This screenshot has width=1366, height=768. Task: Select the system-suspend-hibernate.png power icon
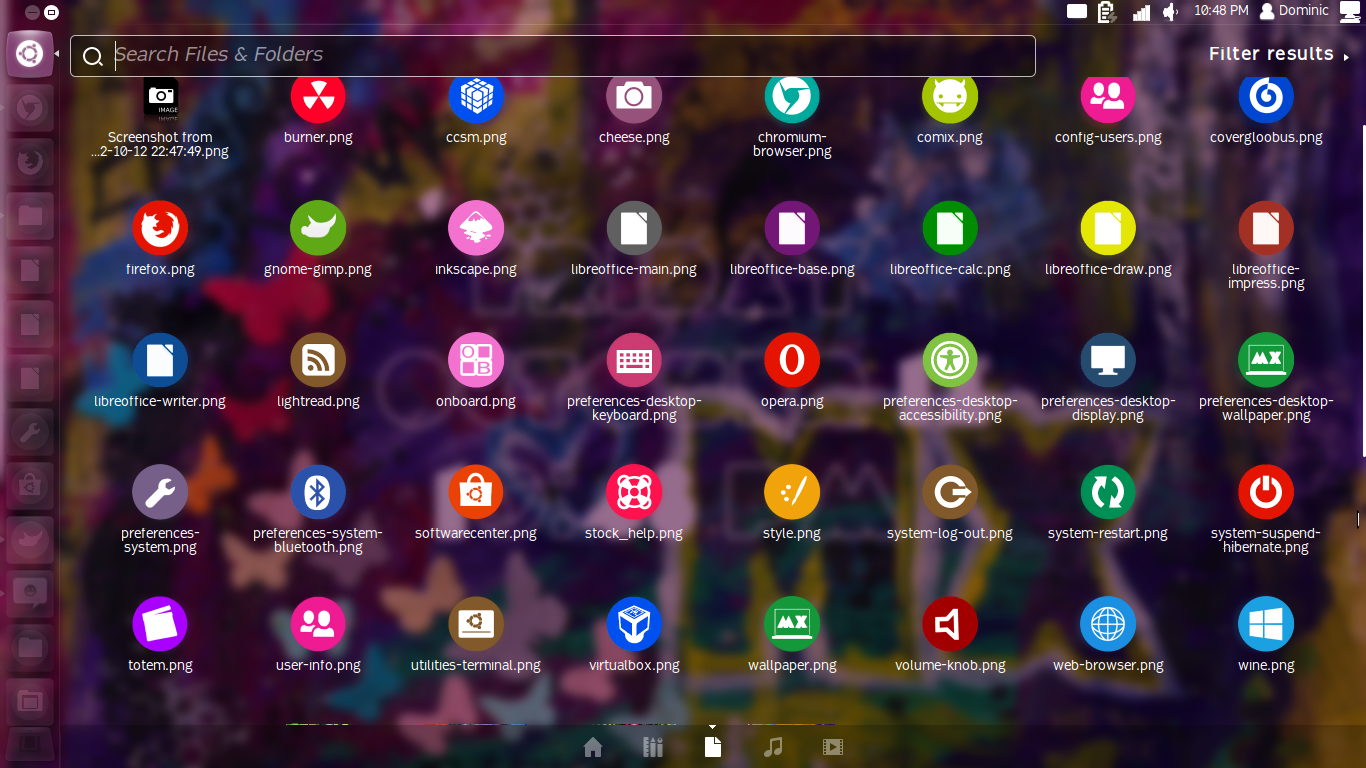click(x=1266, y=492)
